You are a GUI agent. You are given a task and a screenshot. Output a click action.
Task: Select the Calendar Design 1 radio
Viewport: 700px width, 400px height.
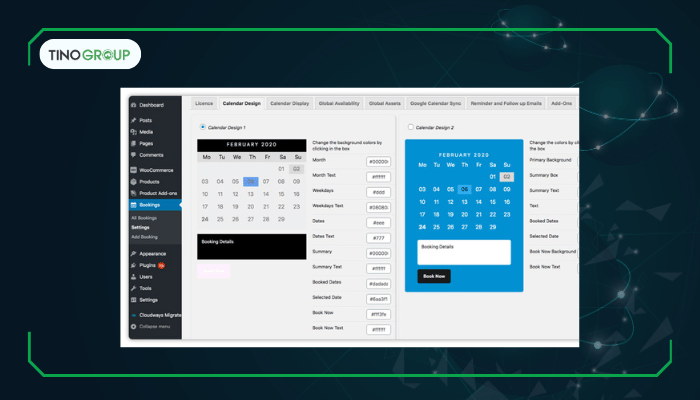(x=203, y=127)
